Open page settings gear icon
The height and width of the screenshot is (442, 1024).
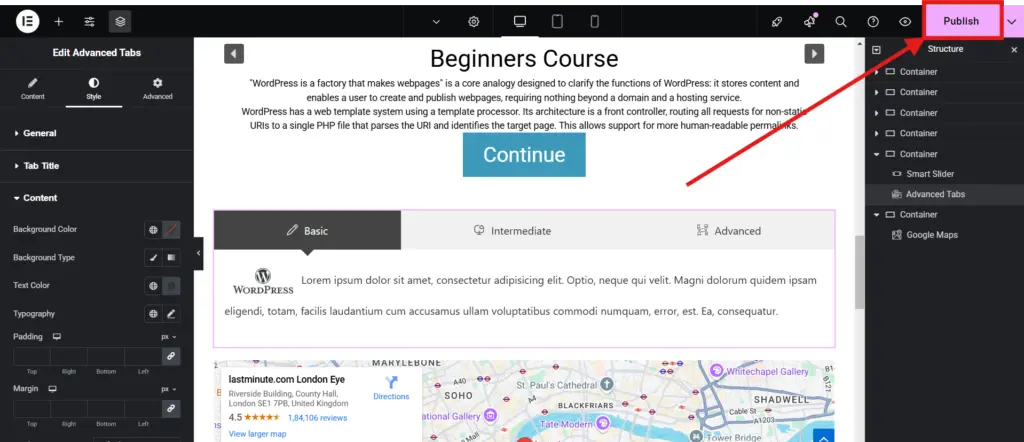[x=473, y=22]
